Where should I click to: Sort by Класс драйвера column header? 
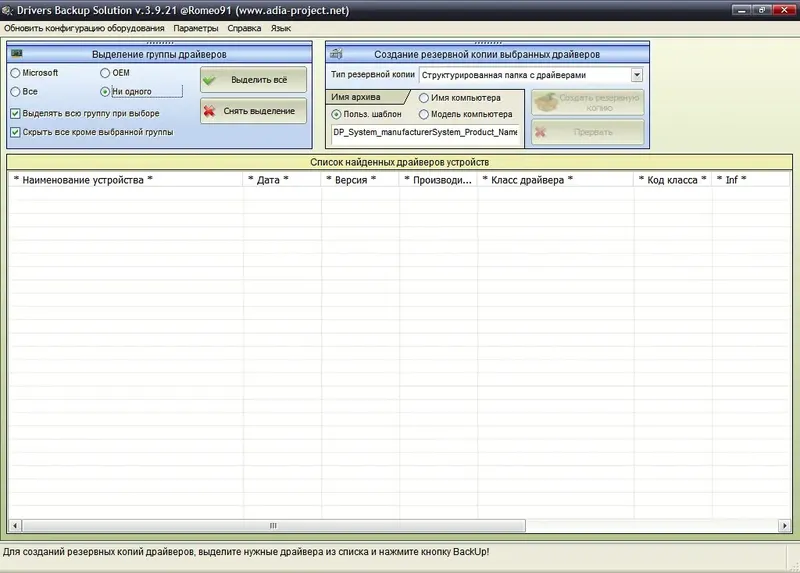(x=556, y=180)
